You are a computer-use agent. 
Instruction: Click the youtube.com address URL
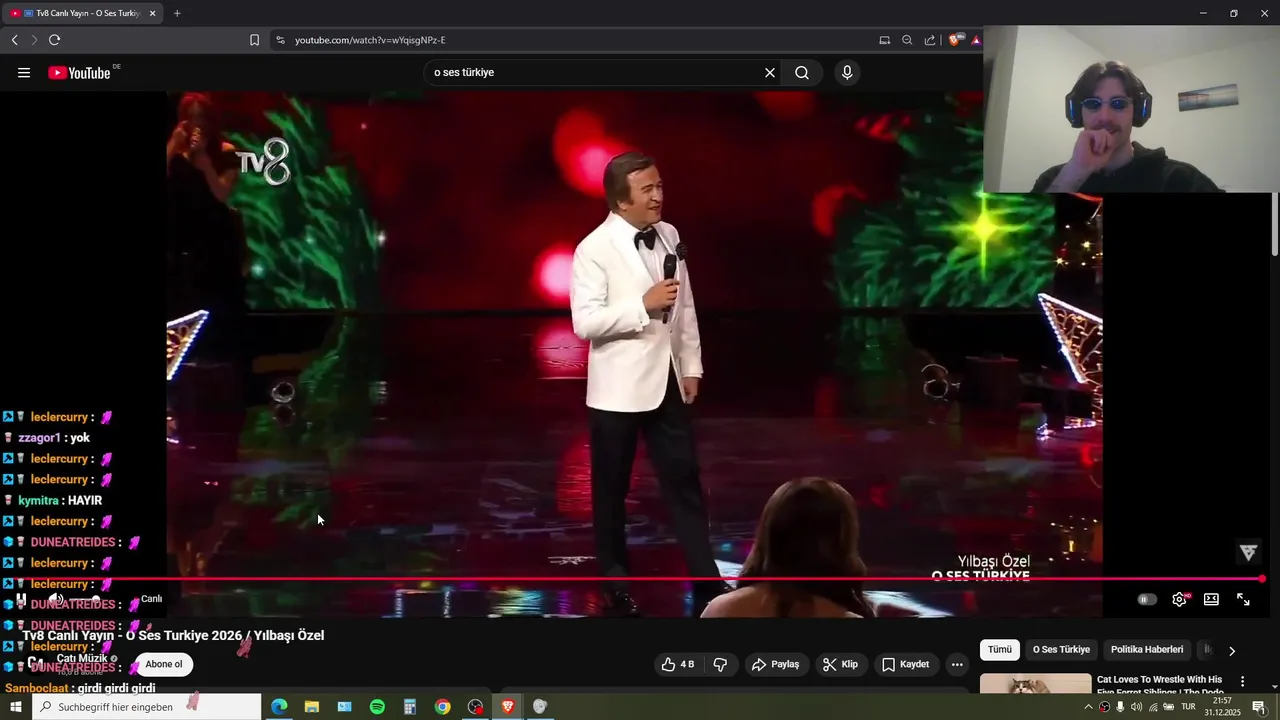(x=370, y=40)
